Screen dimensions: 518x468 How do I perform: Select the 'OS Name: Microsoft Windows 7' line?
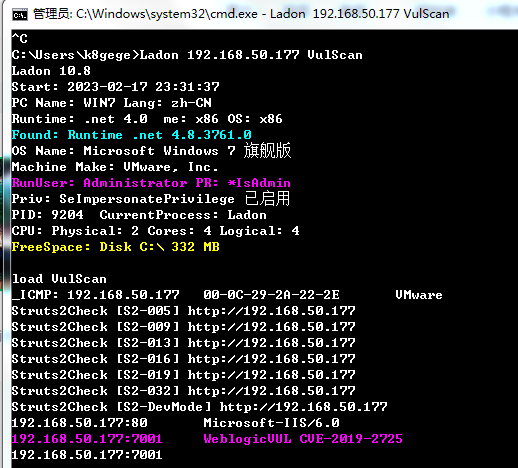(x=151, y=151)
